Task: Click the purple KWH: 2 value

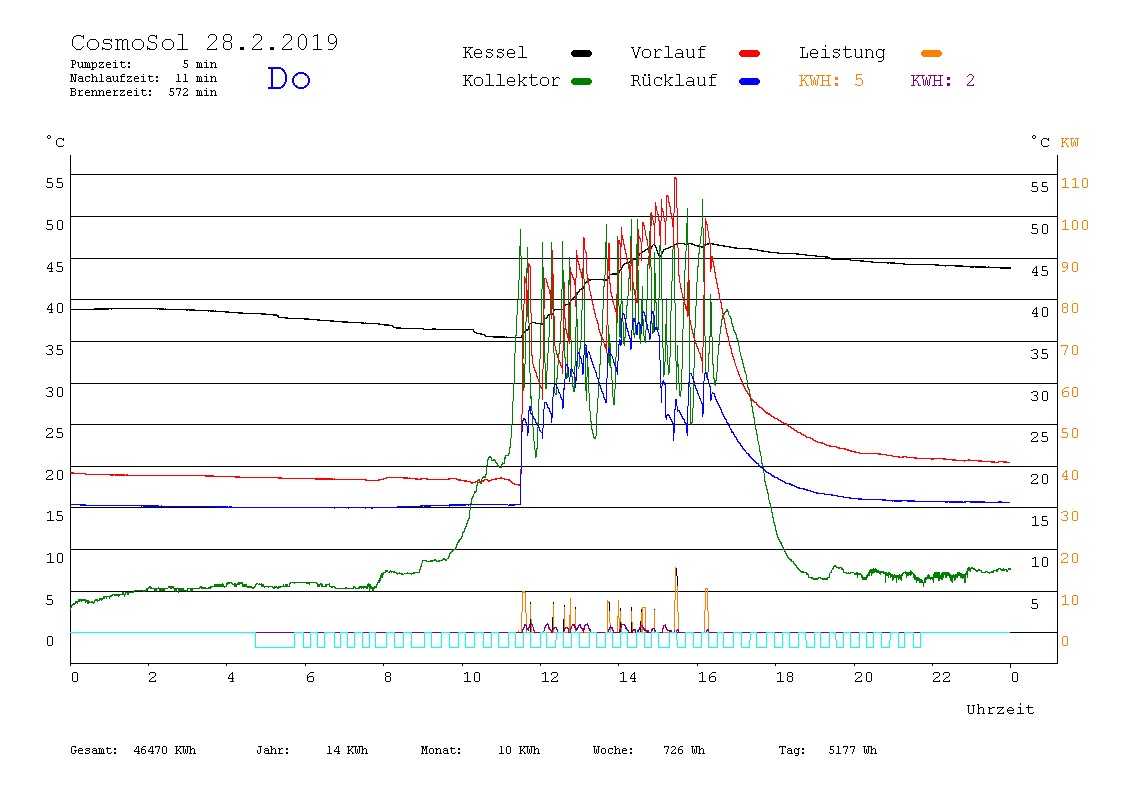Action: 943,81
